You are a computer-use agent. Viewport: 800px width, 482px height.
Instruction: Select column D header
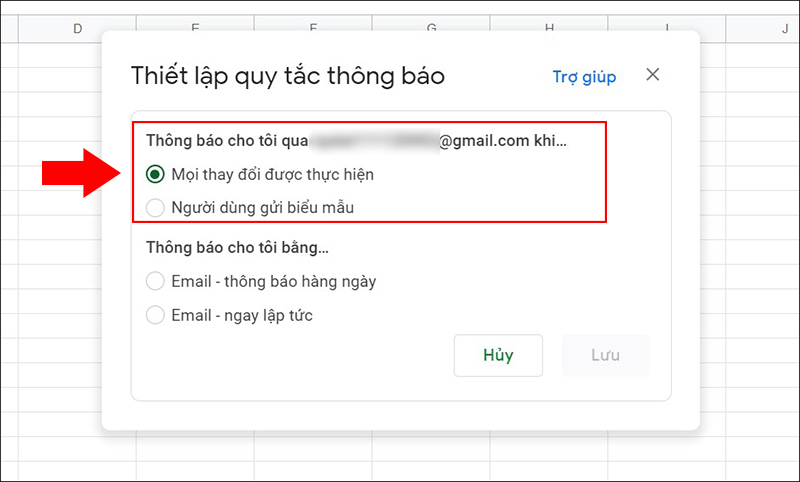[77, 29]
